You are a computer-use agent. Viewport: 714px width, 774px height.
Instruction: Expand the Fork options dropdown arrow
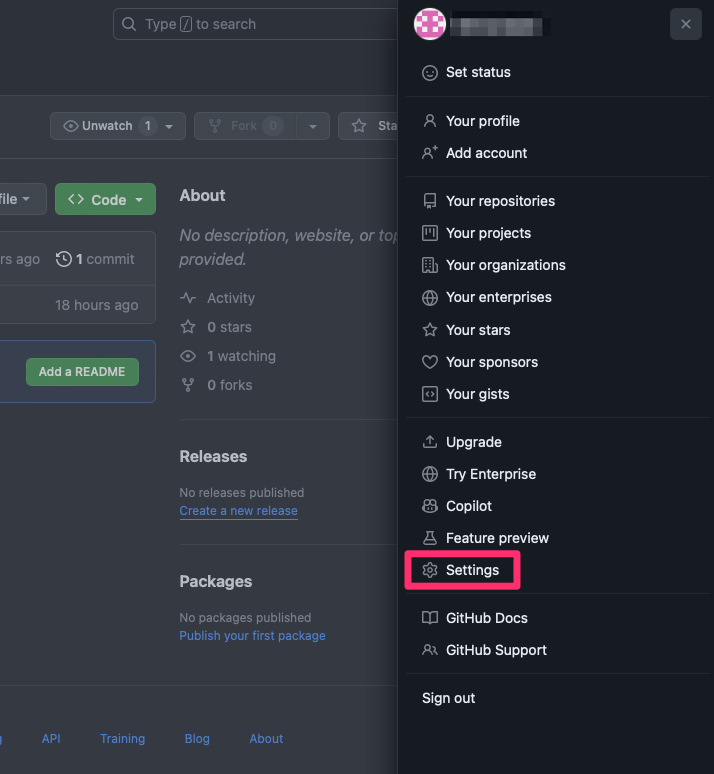[313, 126]
